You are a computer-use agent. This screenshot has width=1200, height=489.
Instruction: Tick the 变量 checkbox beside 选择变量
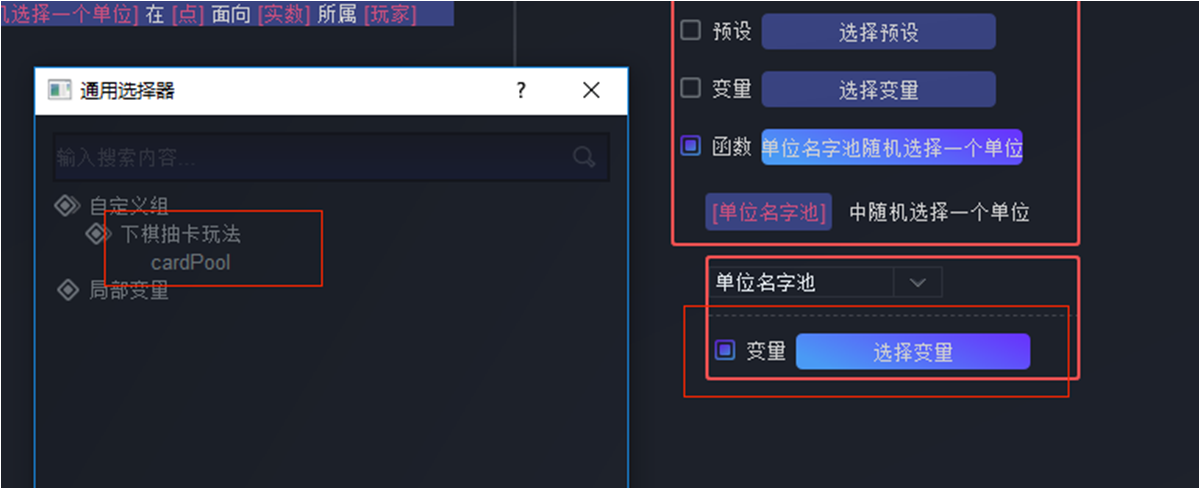point(690,88)
